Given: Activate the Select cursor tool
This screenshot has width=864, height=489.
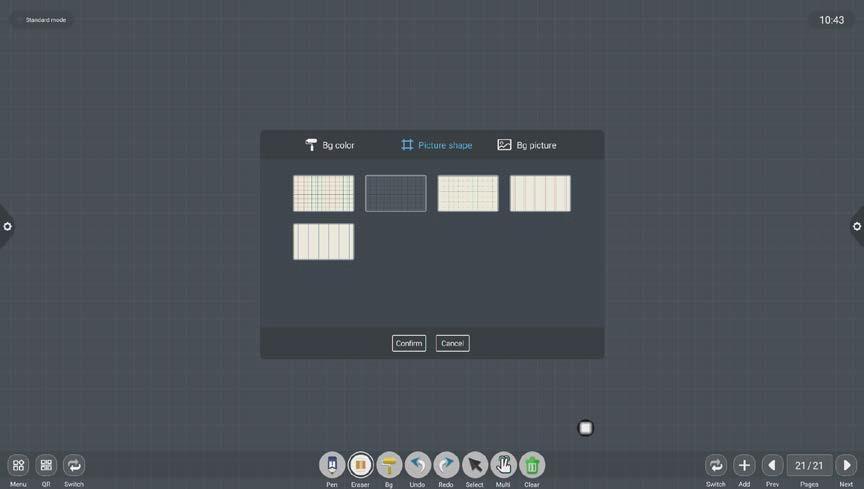Looking at the screenshot, I should coord(475,465).
